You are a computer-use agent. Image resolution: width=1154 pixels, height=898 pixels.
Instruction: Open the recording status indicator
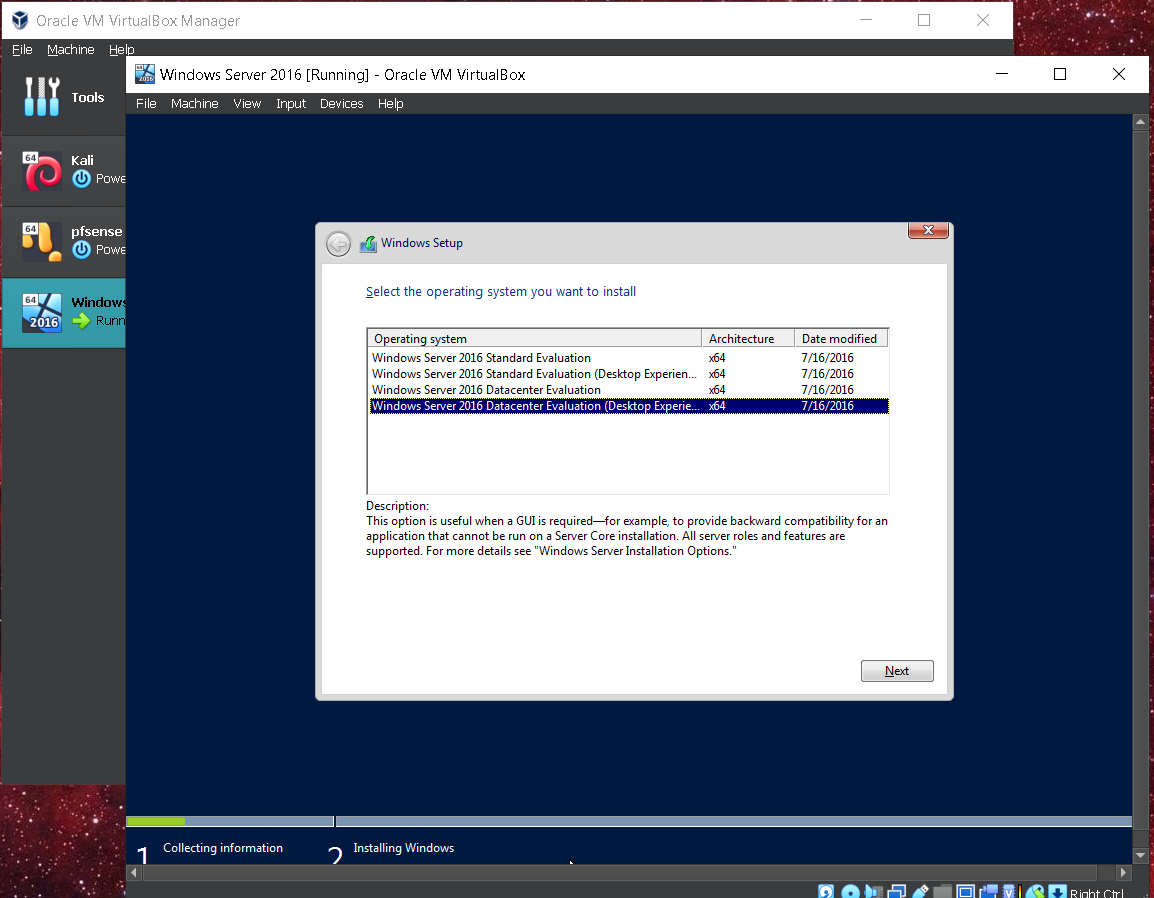[990, 890]
